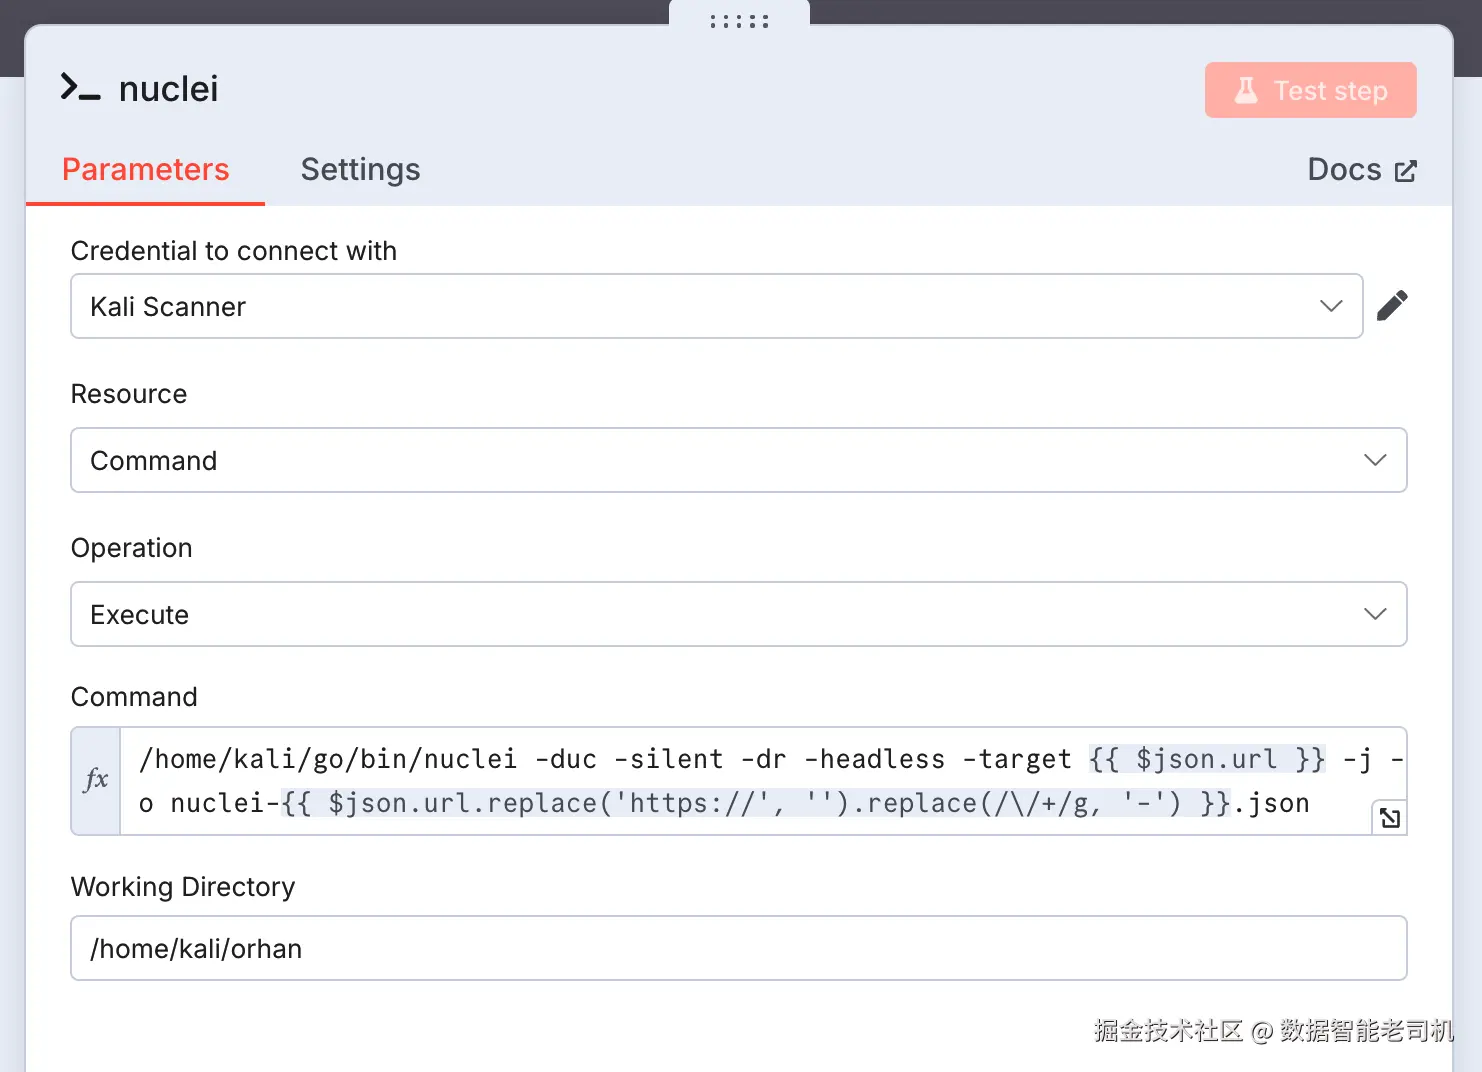Image resolution: width=1482 pixels, height=1072 pixels.
Task: Edit Kali Scanner credential with pencil icon
Action: (x=1392, y=306)
